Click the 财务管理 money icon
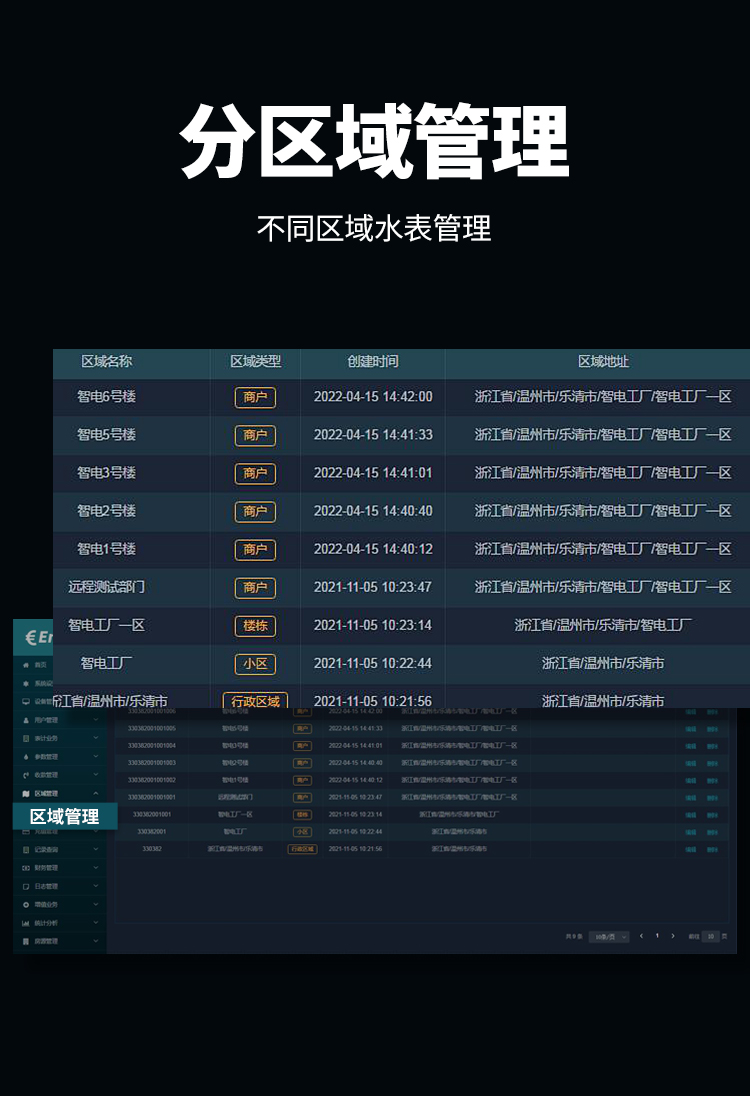The height and width of the screenshot is (1096, 750). coord(26,868)
